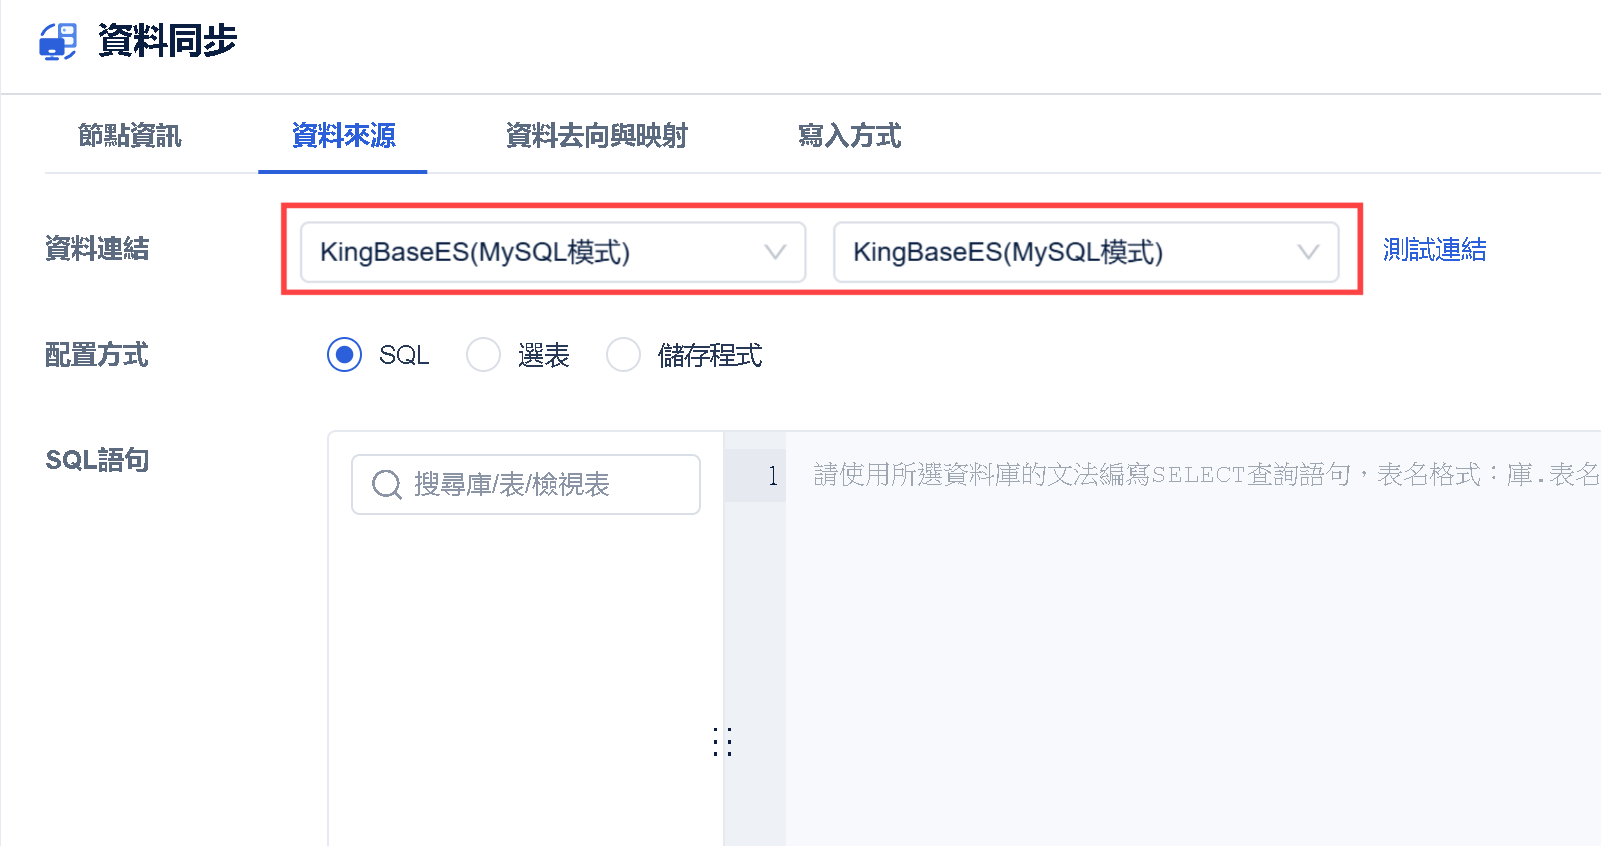Switch to the 資料來源 tab

point(343,136)
